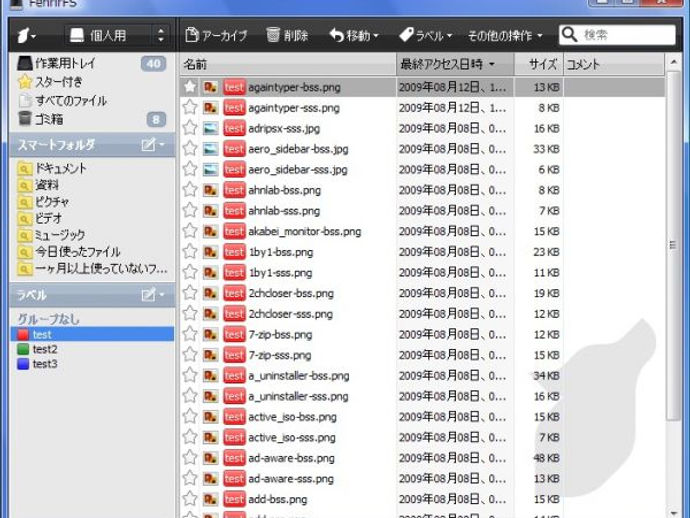The width and height of the screenshot is (690, 518).
Task: Select スター付き in sidebar
Action: pyautogui.click(x=92, y=82)
